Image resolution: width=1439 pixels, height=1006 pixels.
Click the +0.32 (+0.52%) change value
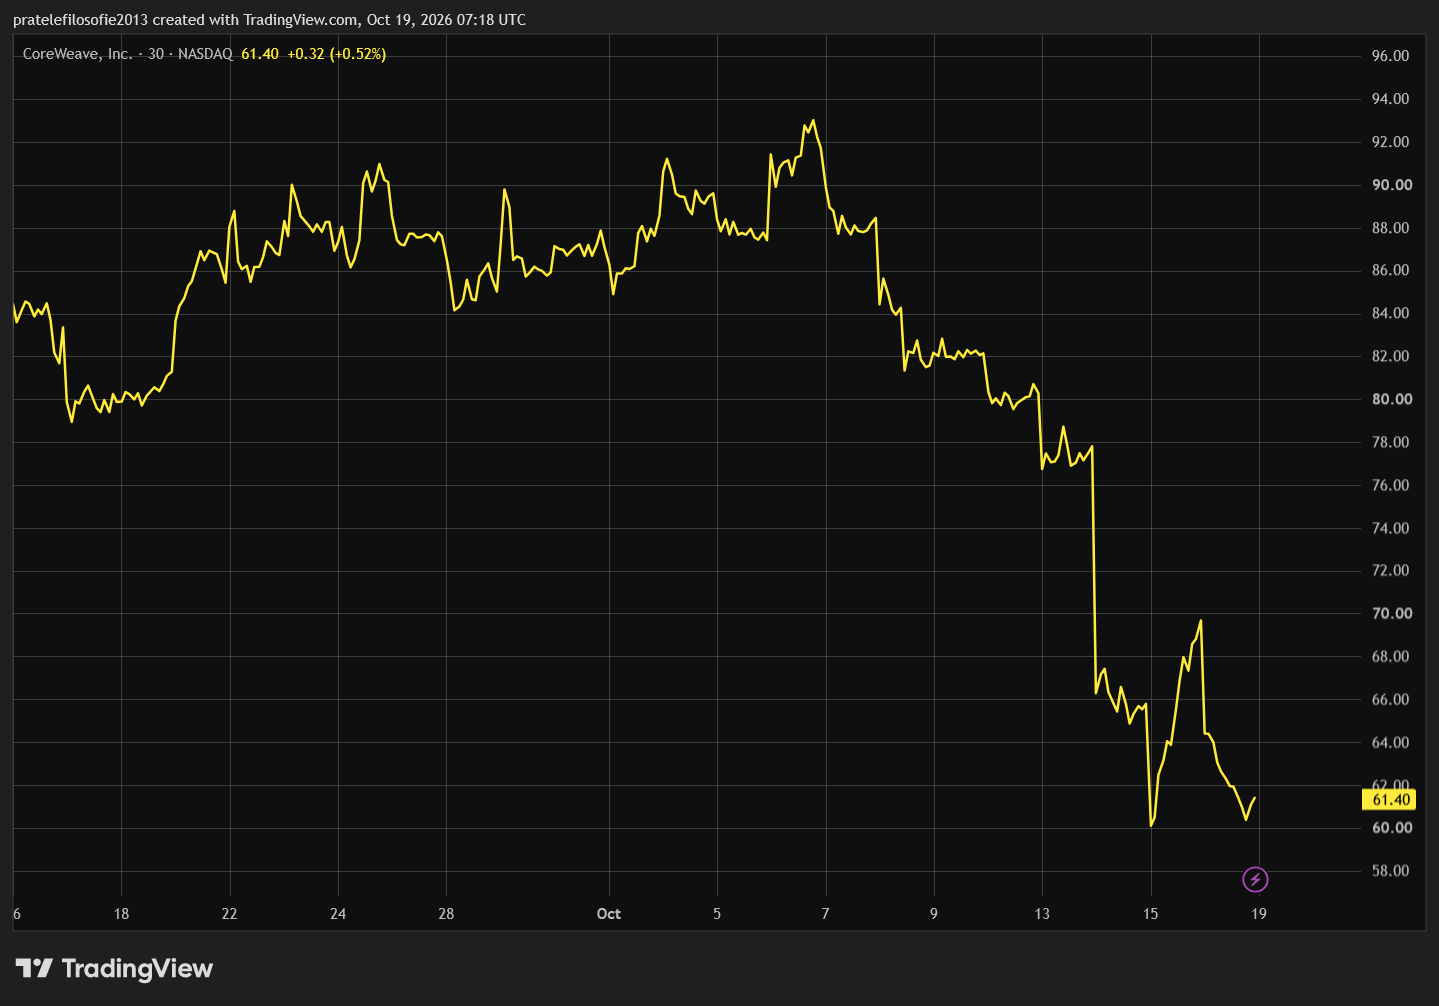pyautogui.click(x=337, y=54)
